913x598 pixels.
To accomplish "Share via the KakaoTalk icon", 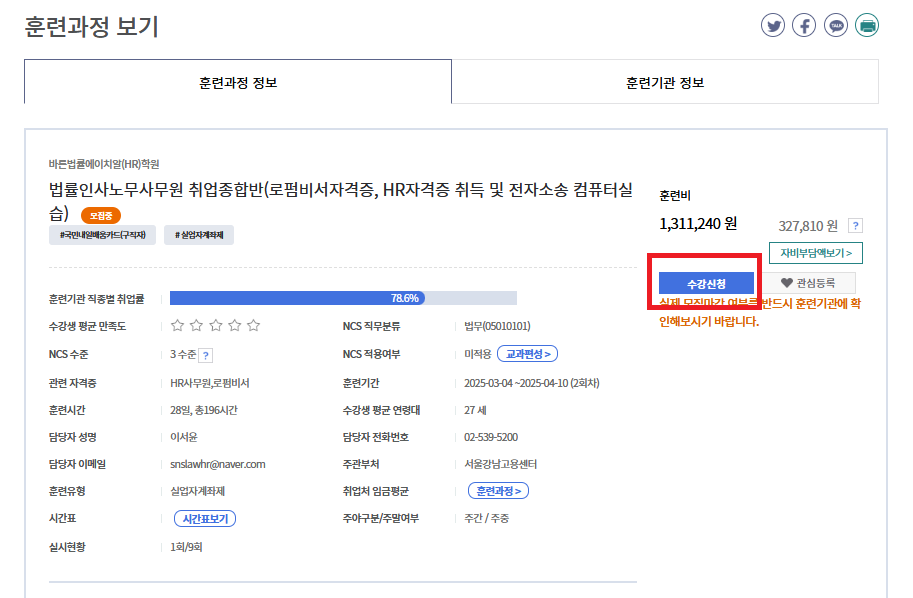I will [x=836, y=26].
